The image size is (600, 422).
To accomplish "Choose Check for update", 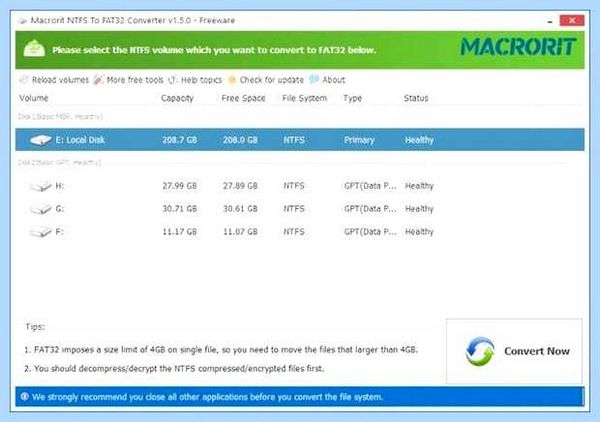I will 266,80.
